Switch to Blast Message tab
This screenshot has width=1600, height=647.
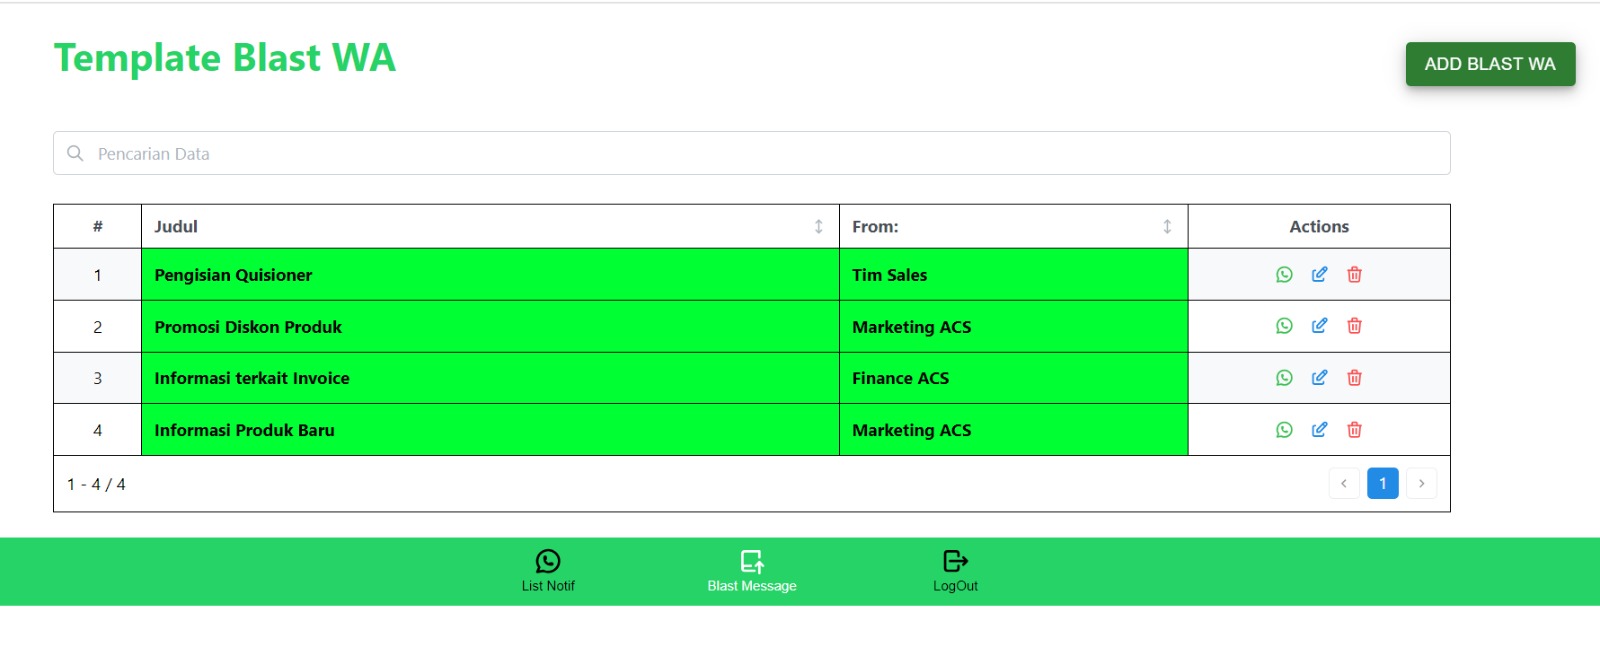click(x=752, y=571)
